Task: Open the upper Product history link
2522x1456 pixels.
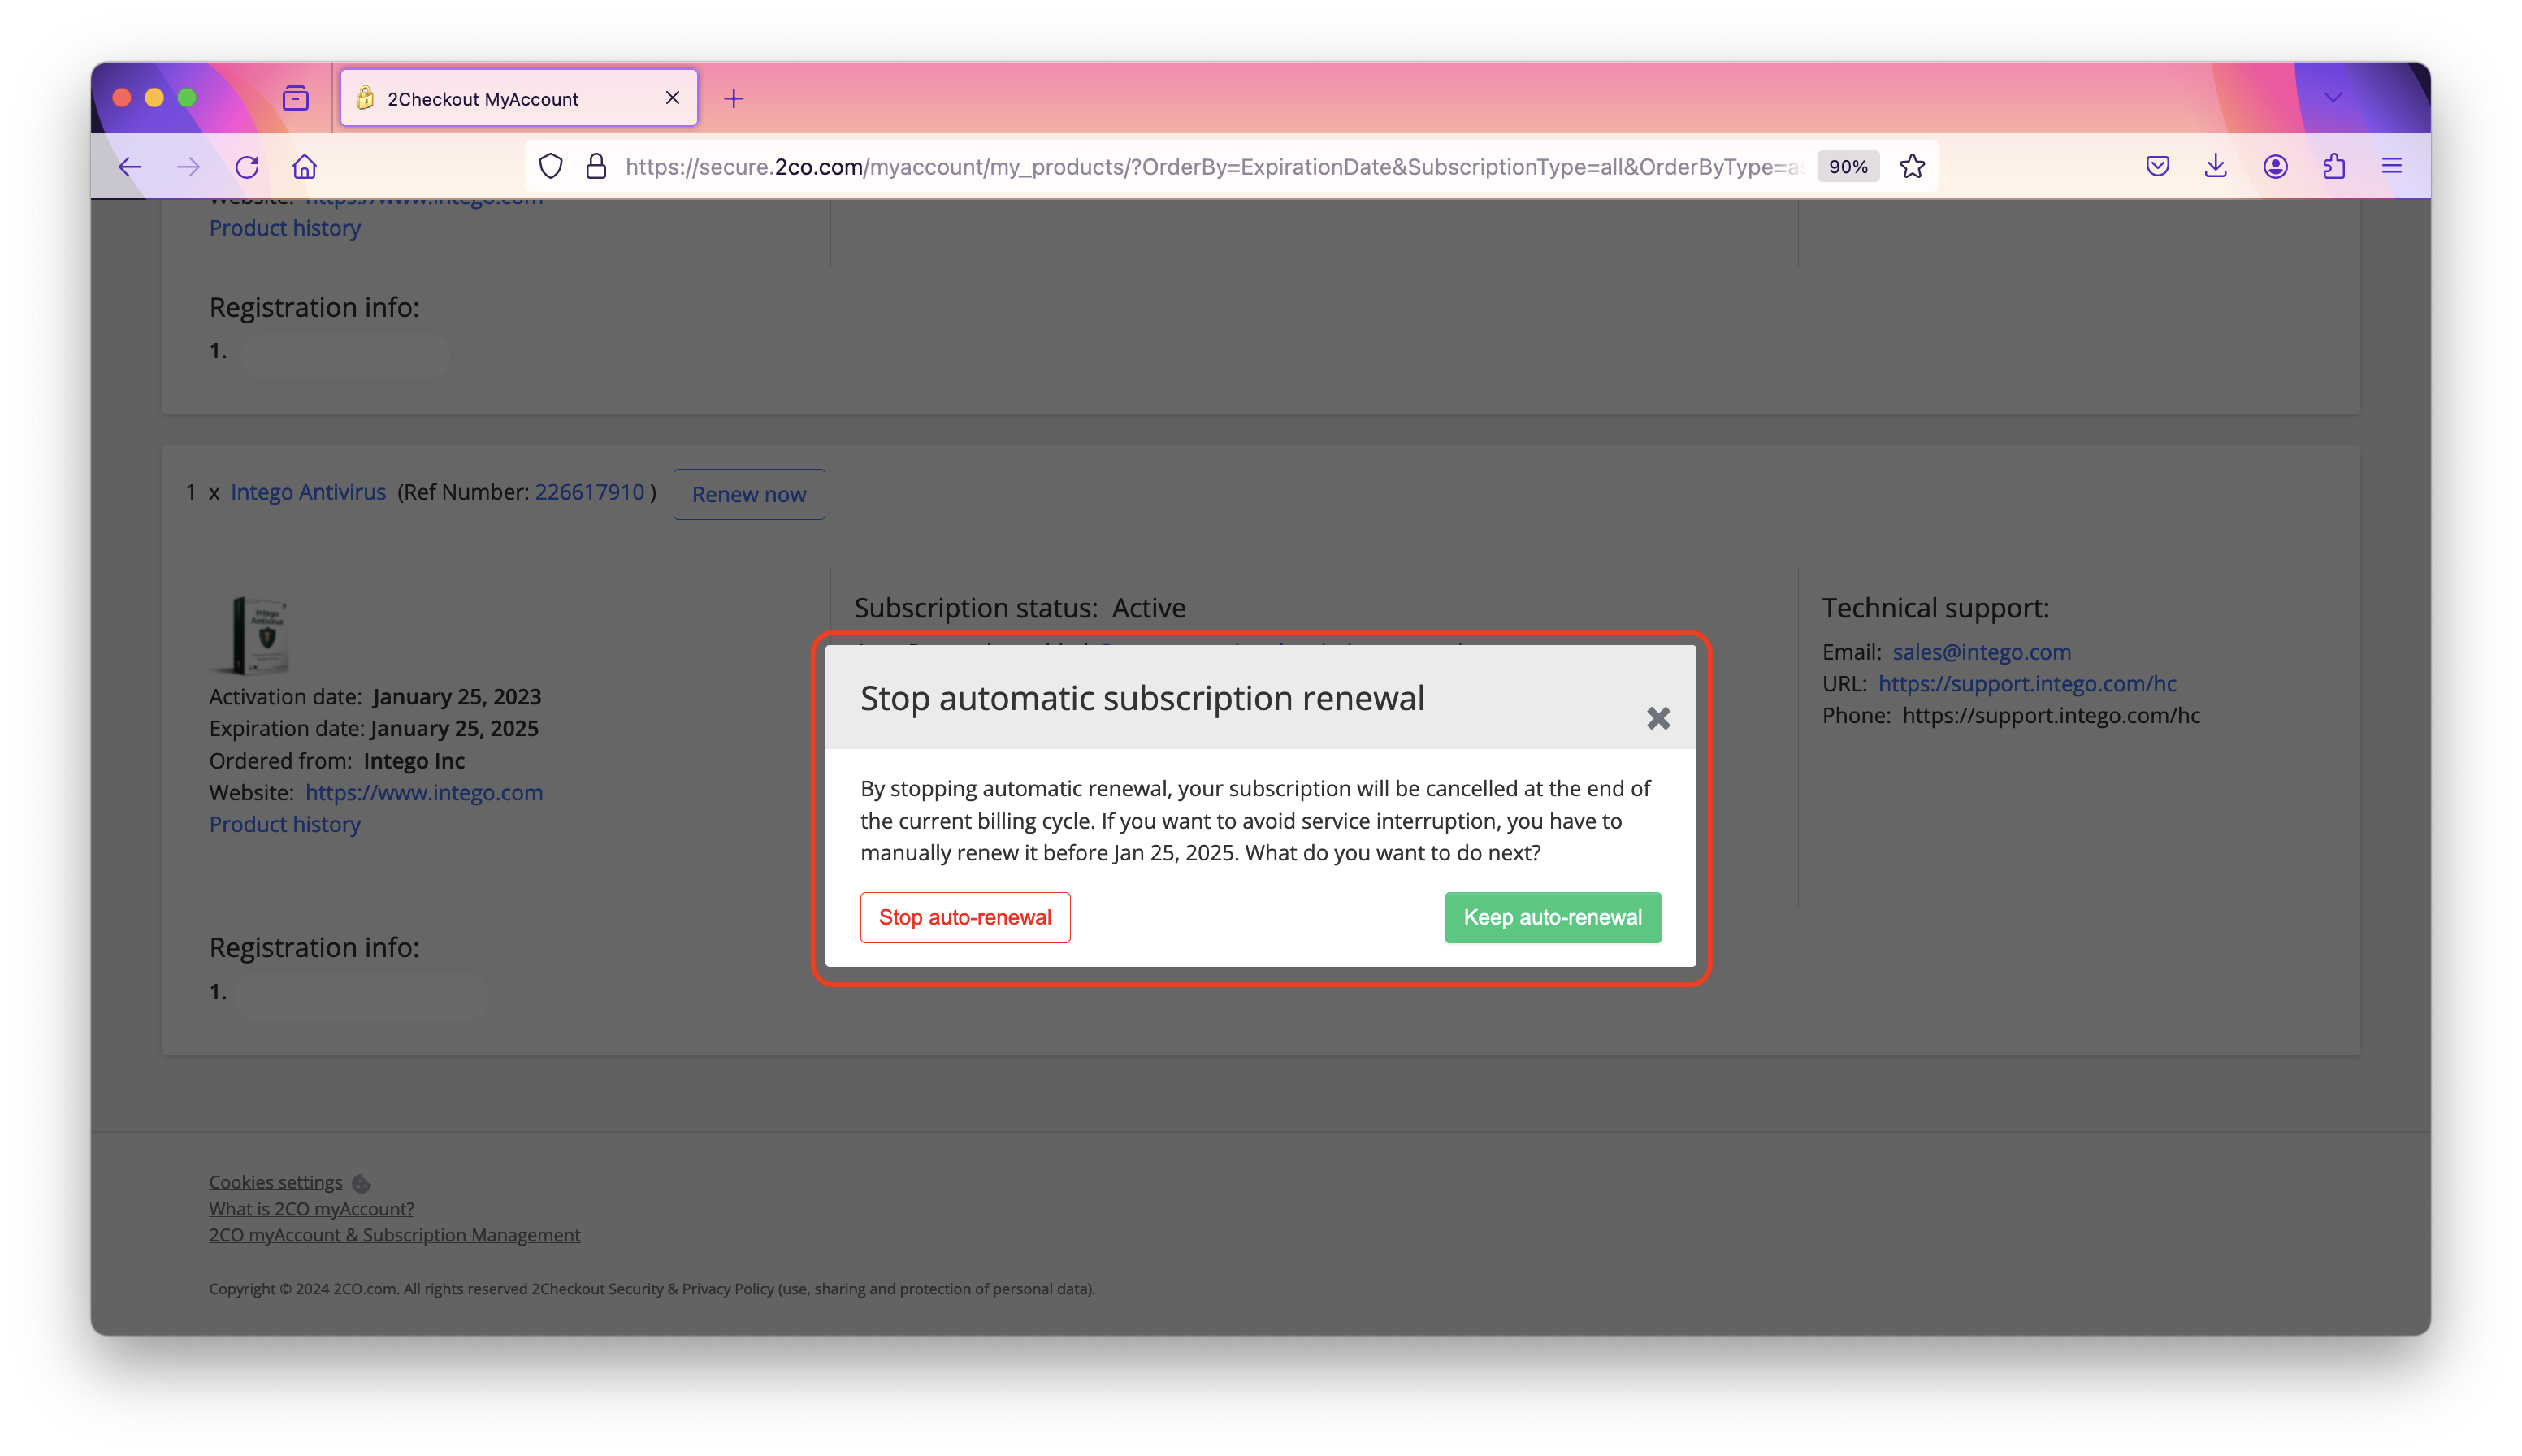Action: 284,228
